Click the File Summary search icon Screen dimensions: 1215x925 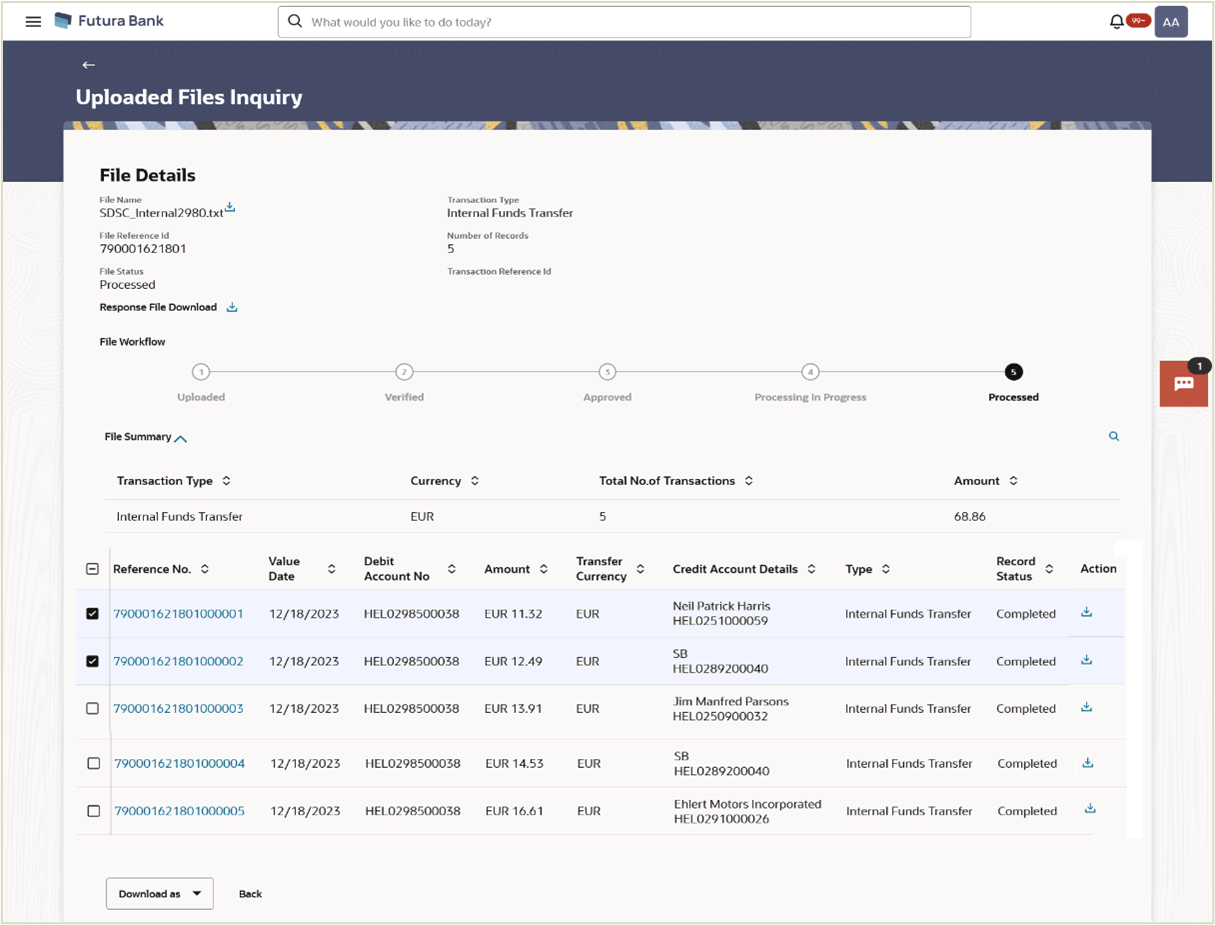pos(1113,436)
